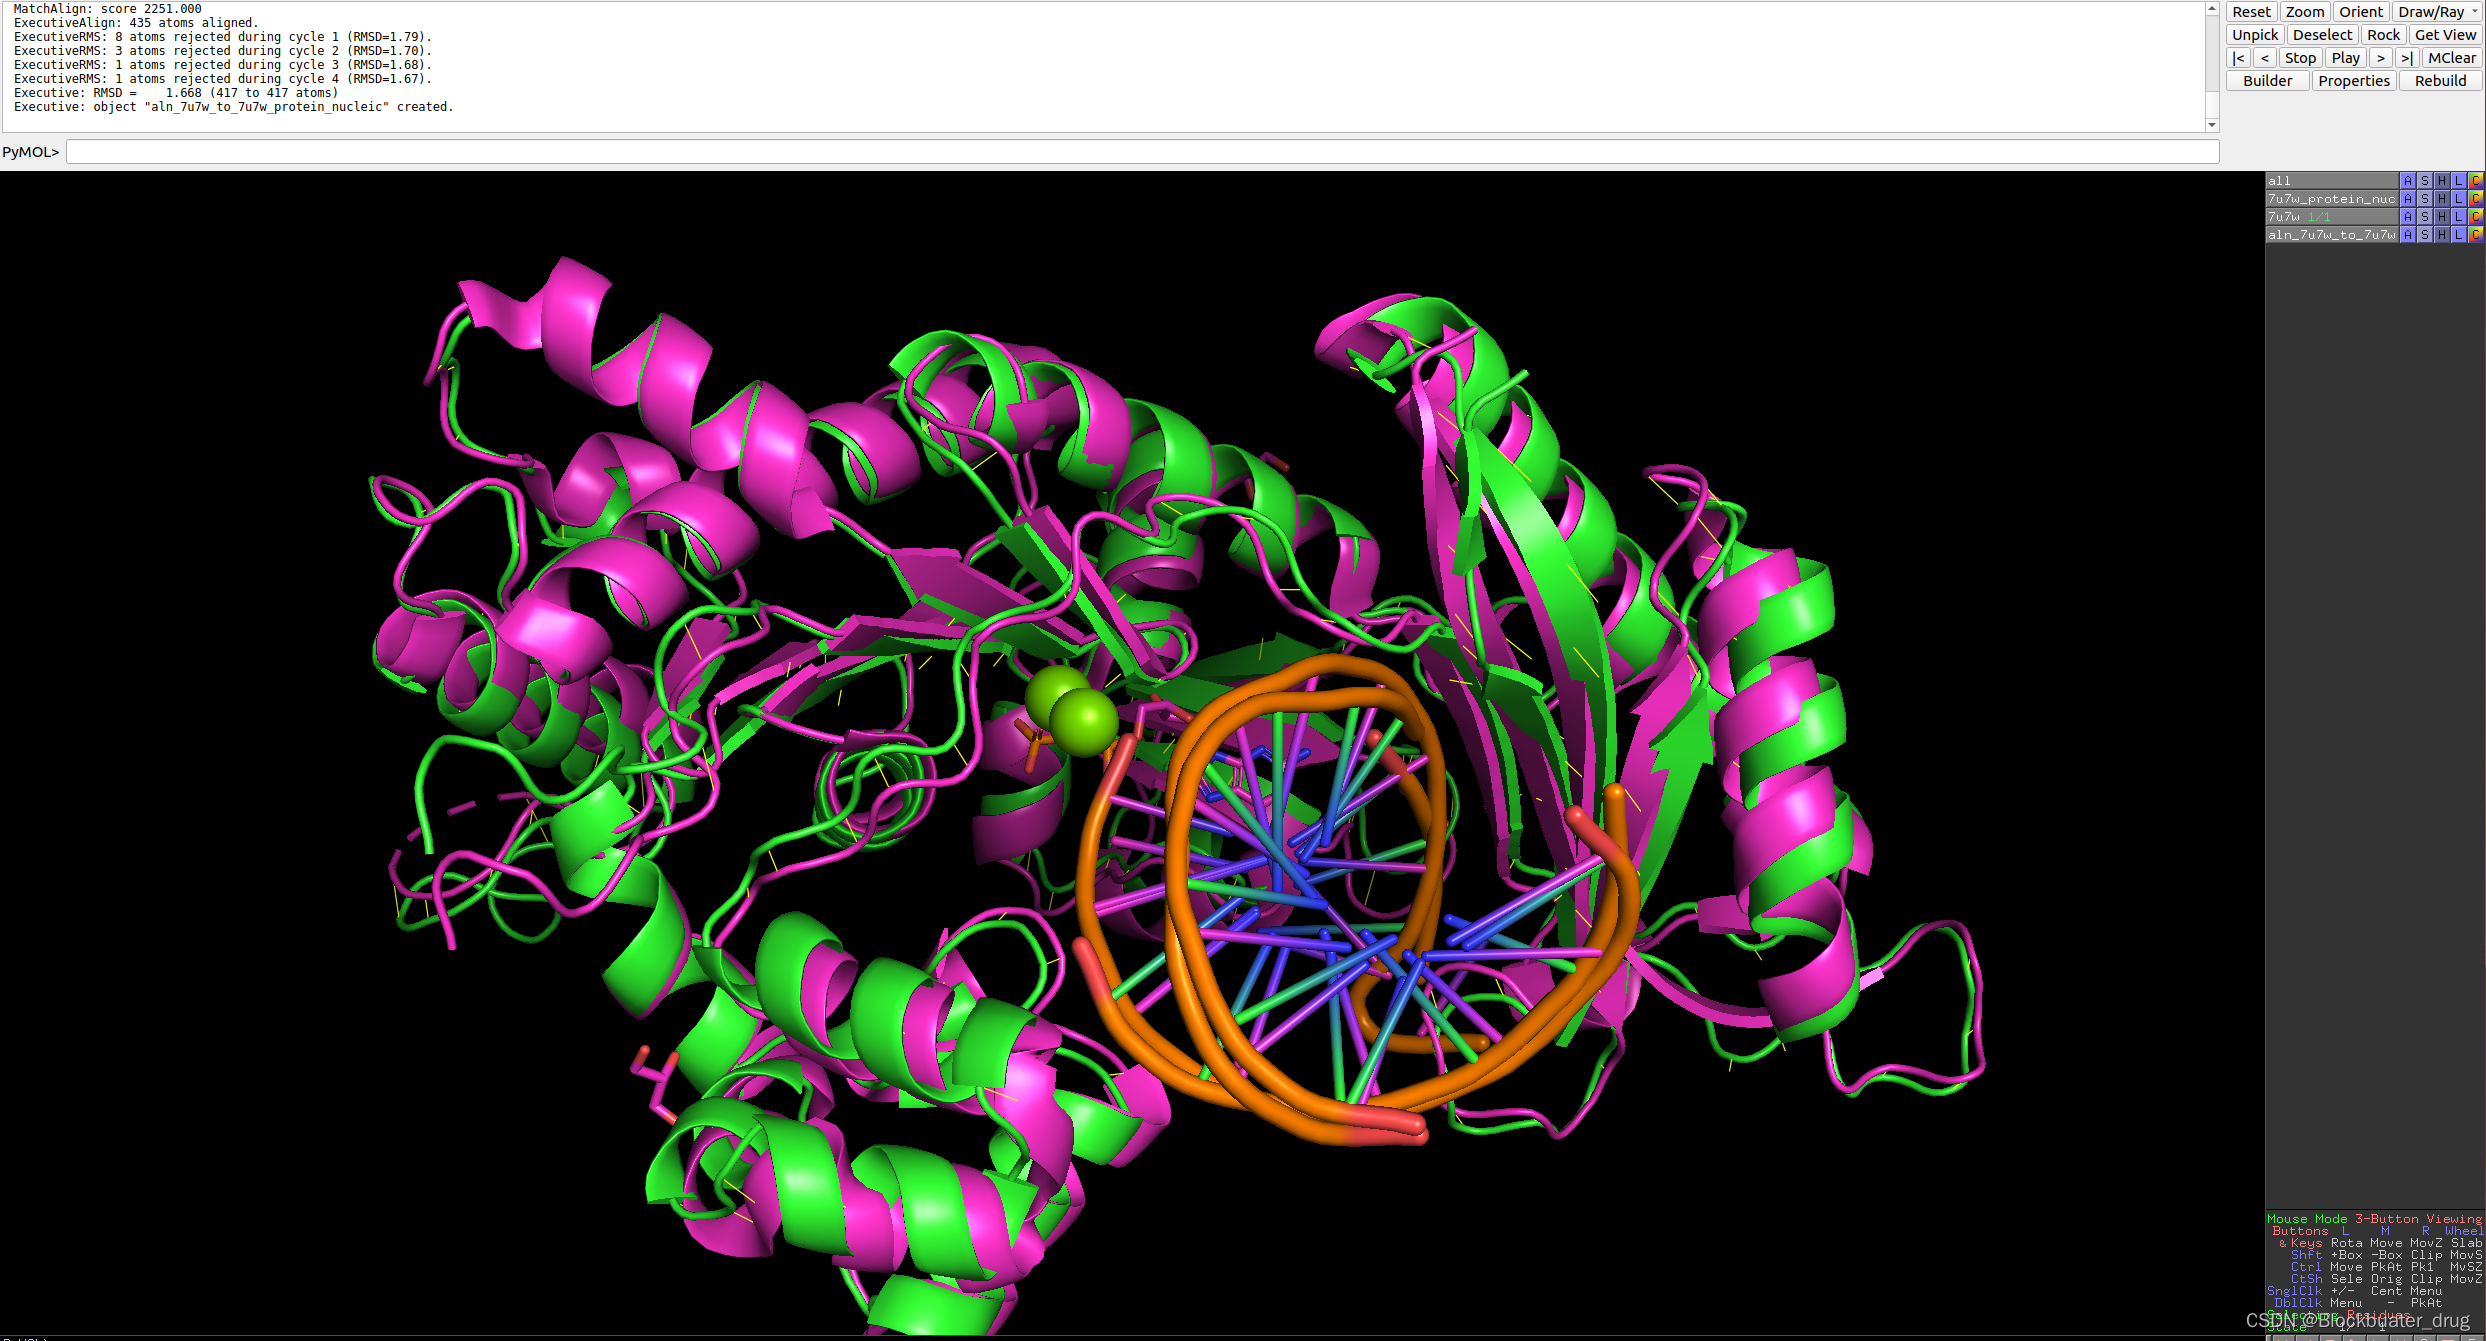This screenshot has height=1341, width=2486.
Task: Stop movie playback
Action: [x=2300, y=58]
